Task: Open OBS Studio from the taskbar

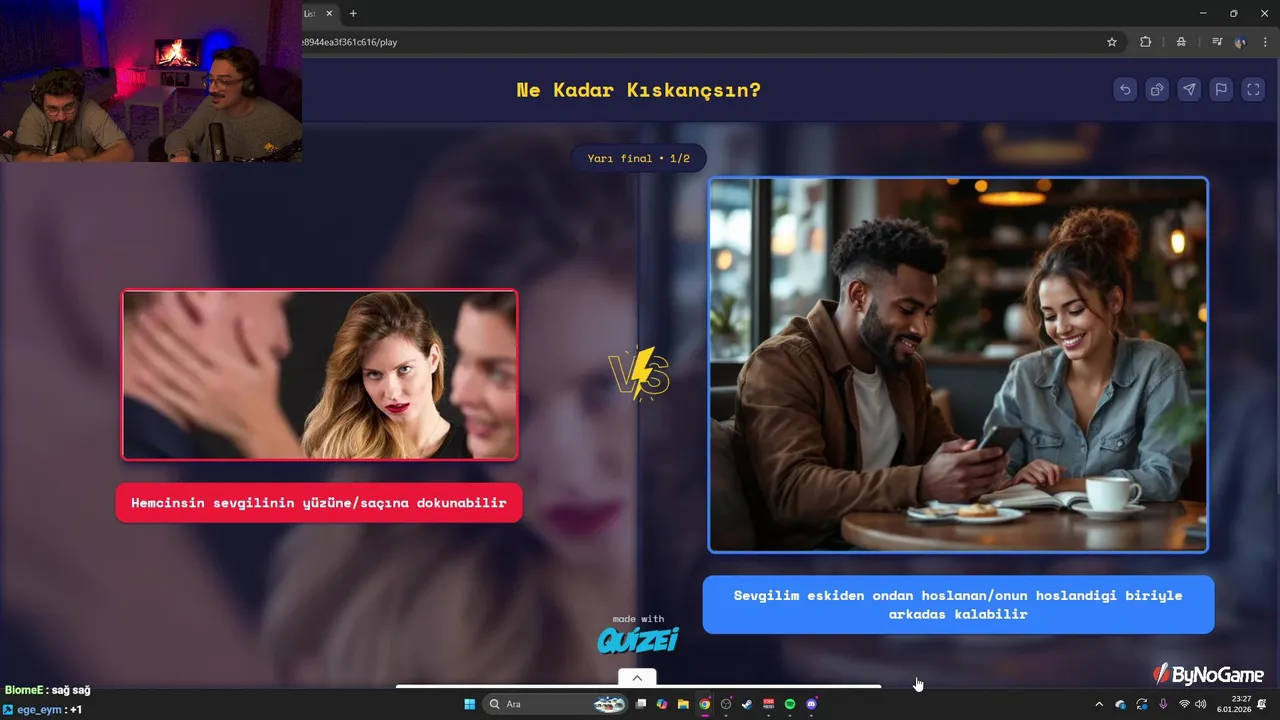Action: [726, 704]
